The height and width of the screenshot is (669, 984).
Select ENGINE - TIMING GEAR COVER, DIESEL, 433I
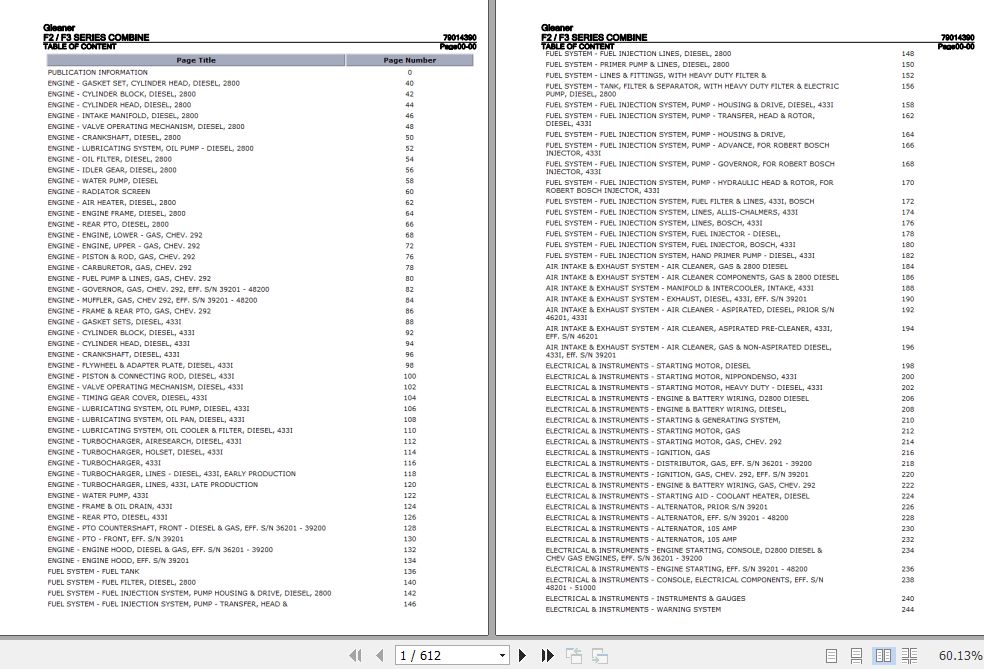click(x=127, y=398)
